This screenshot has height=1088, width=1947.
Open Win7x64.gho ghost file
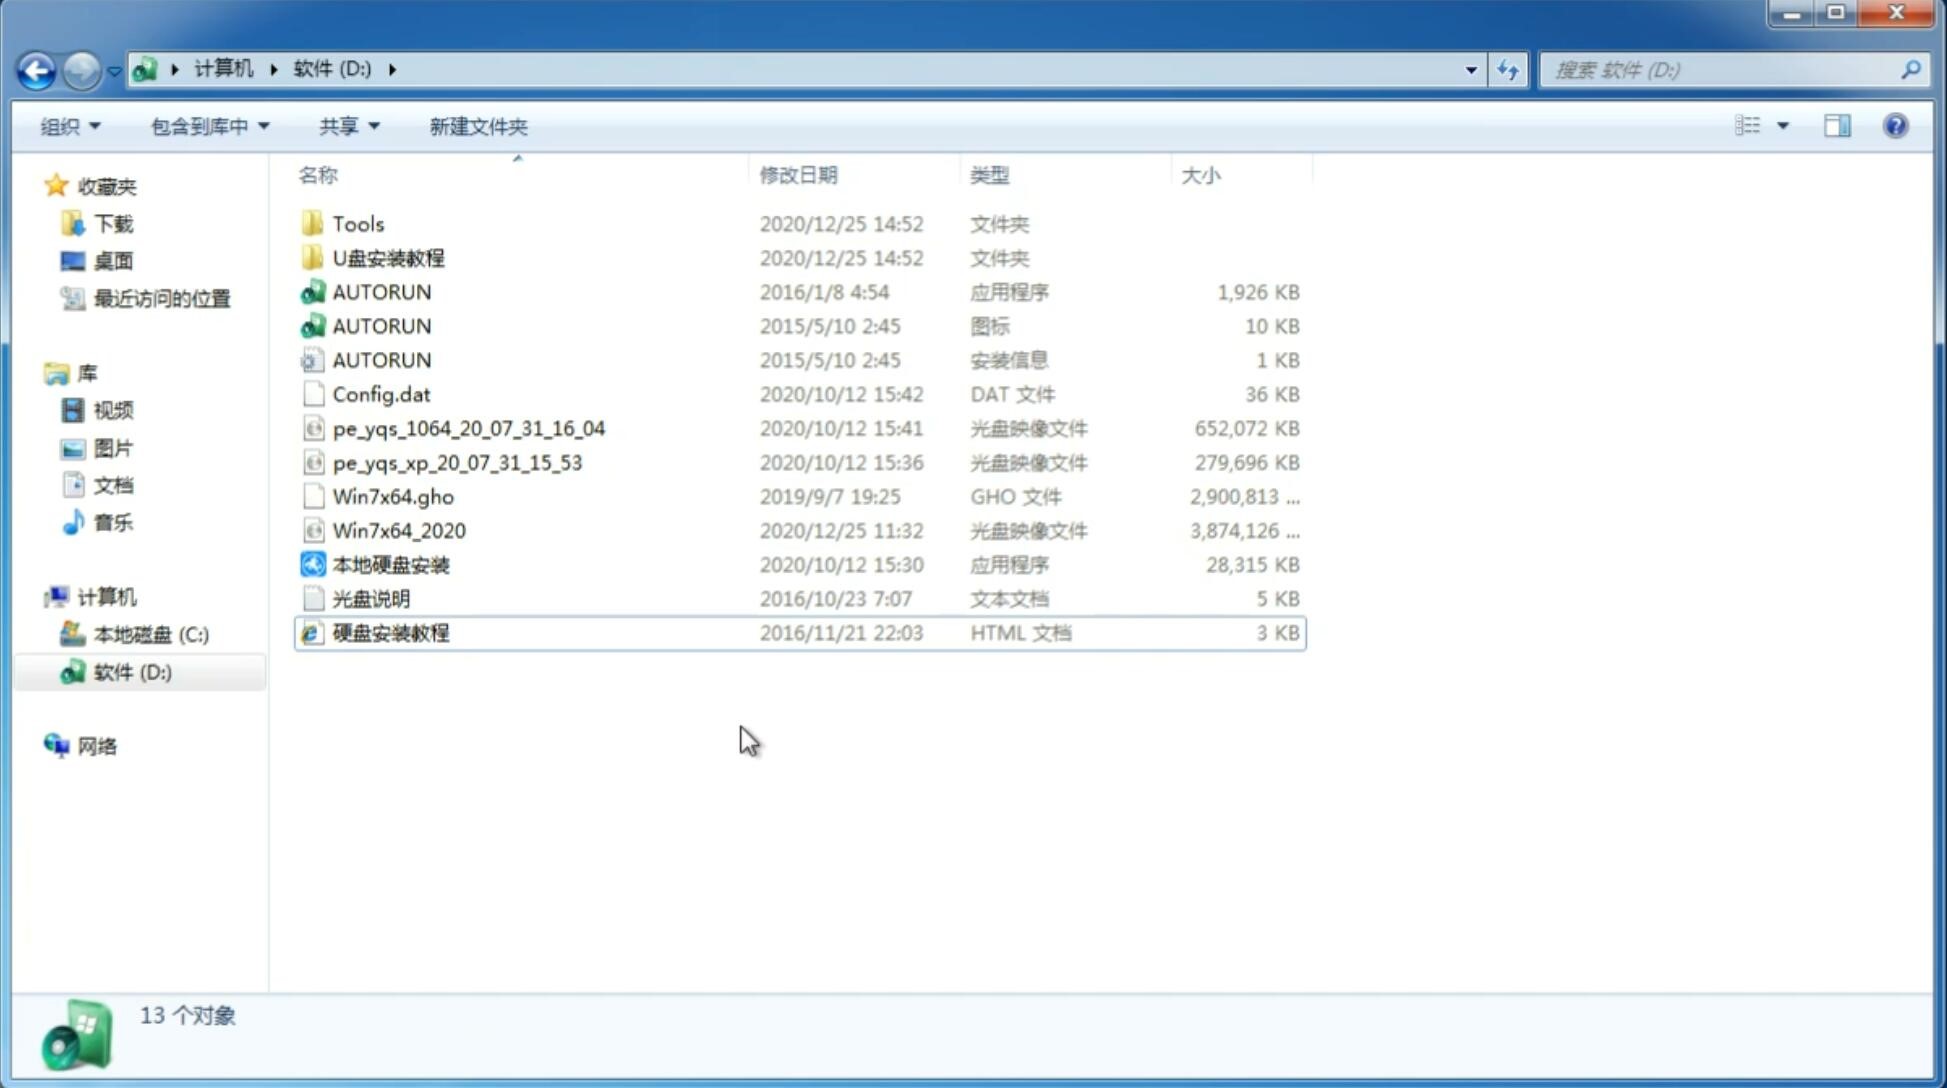(x=394, y=496)
